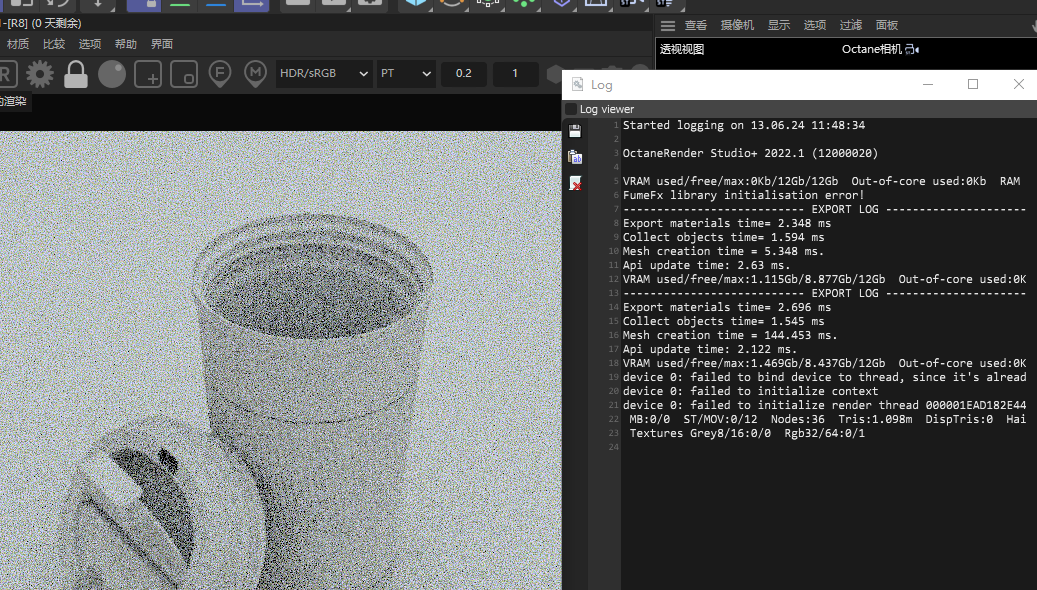This screenshot has width=1037, height=590.
Task: Click the 透视视图 viewport label
Action: point(682,49)
